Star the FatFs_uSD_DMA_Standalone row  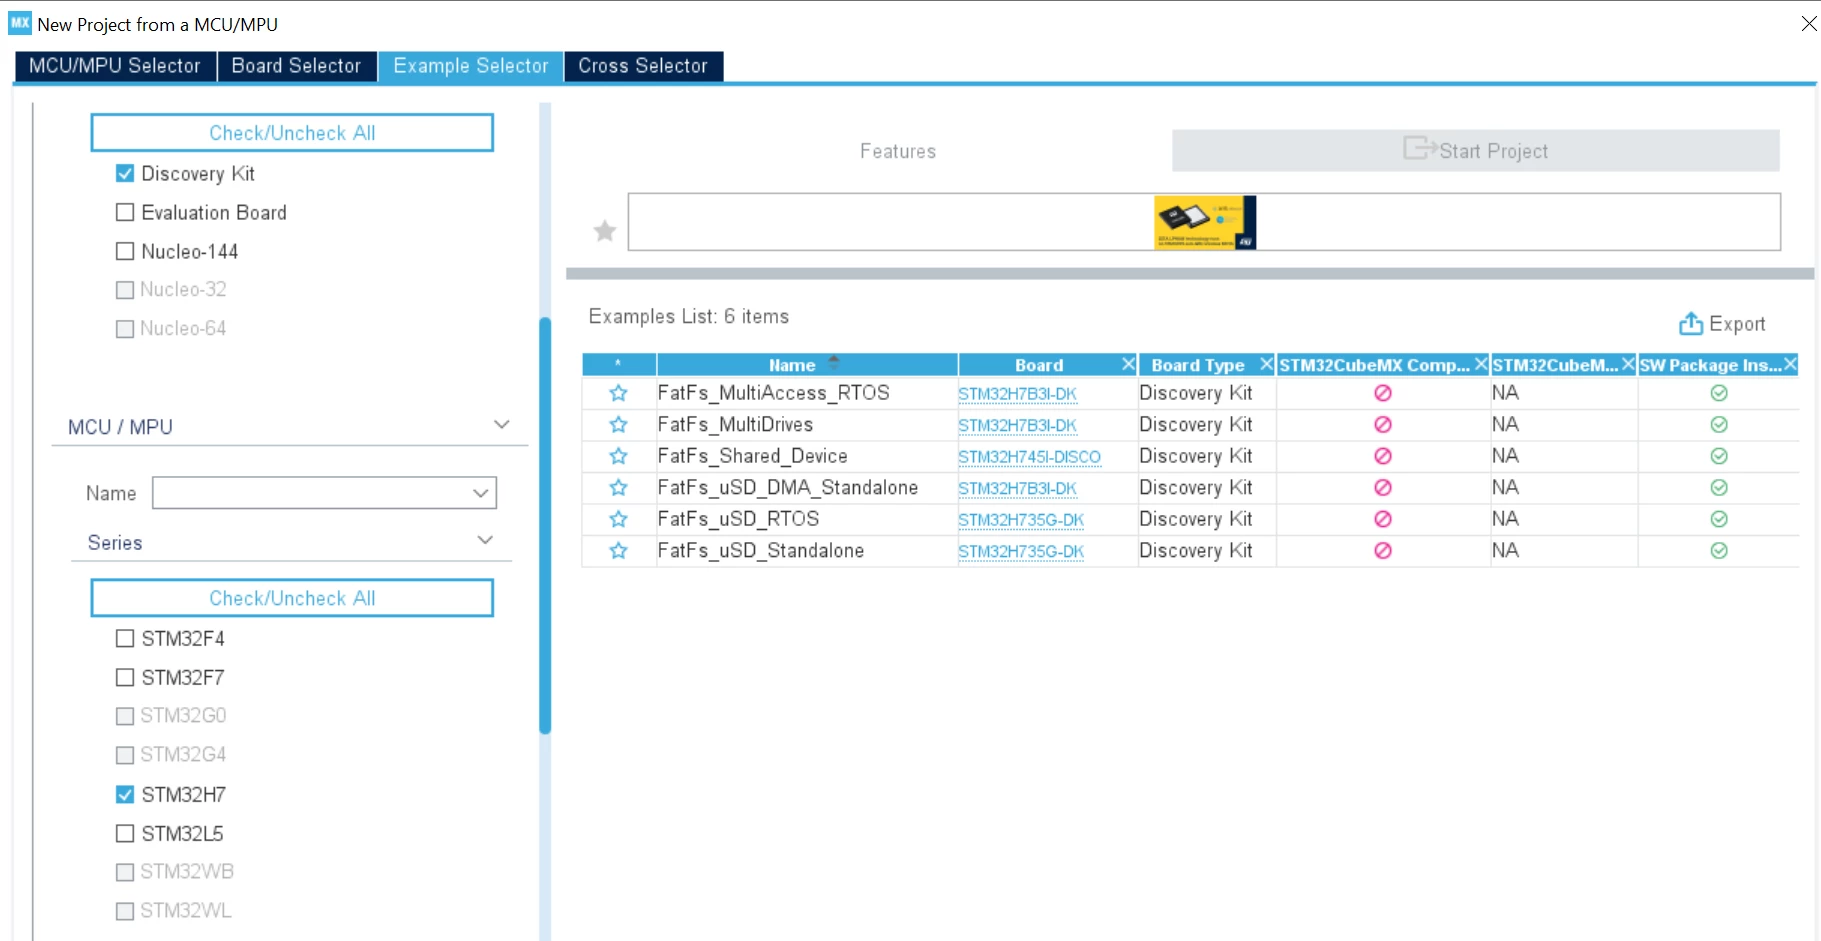(x=619, y=488)
